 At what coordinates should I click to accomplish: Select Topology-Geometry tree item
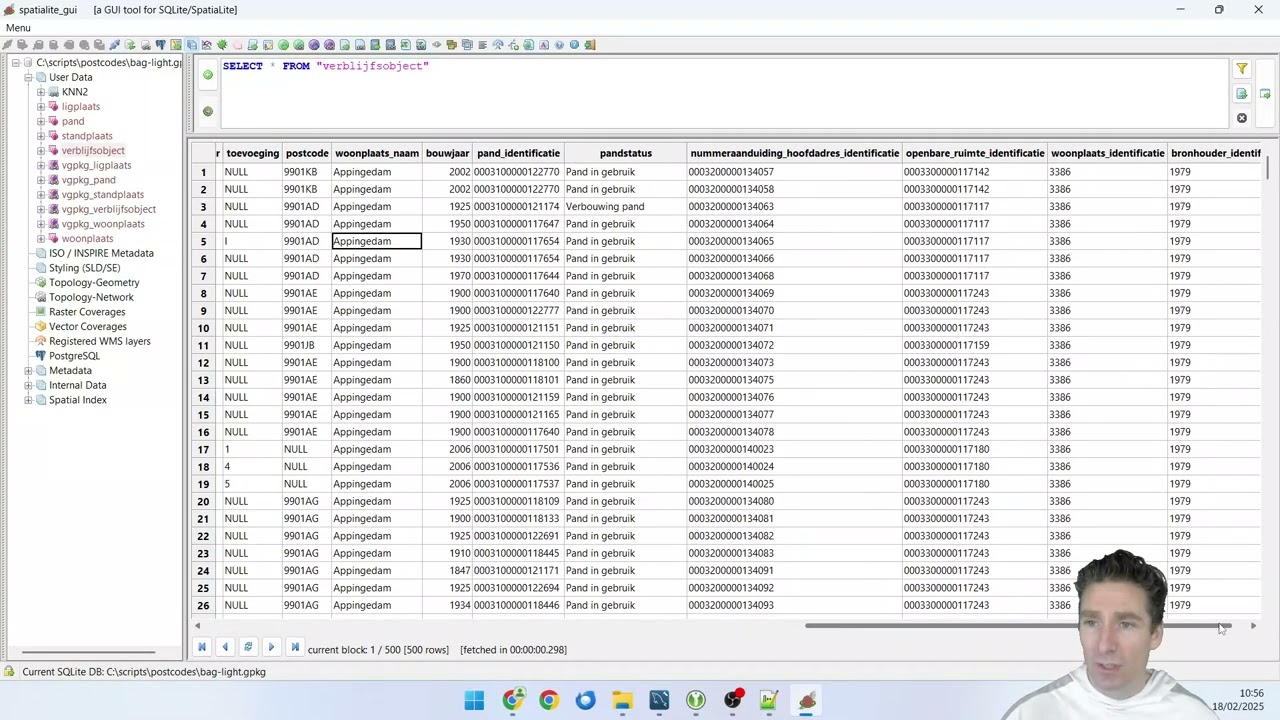94,282
